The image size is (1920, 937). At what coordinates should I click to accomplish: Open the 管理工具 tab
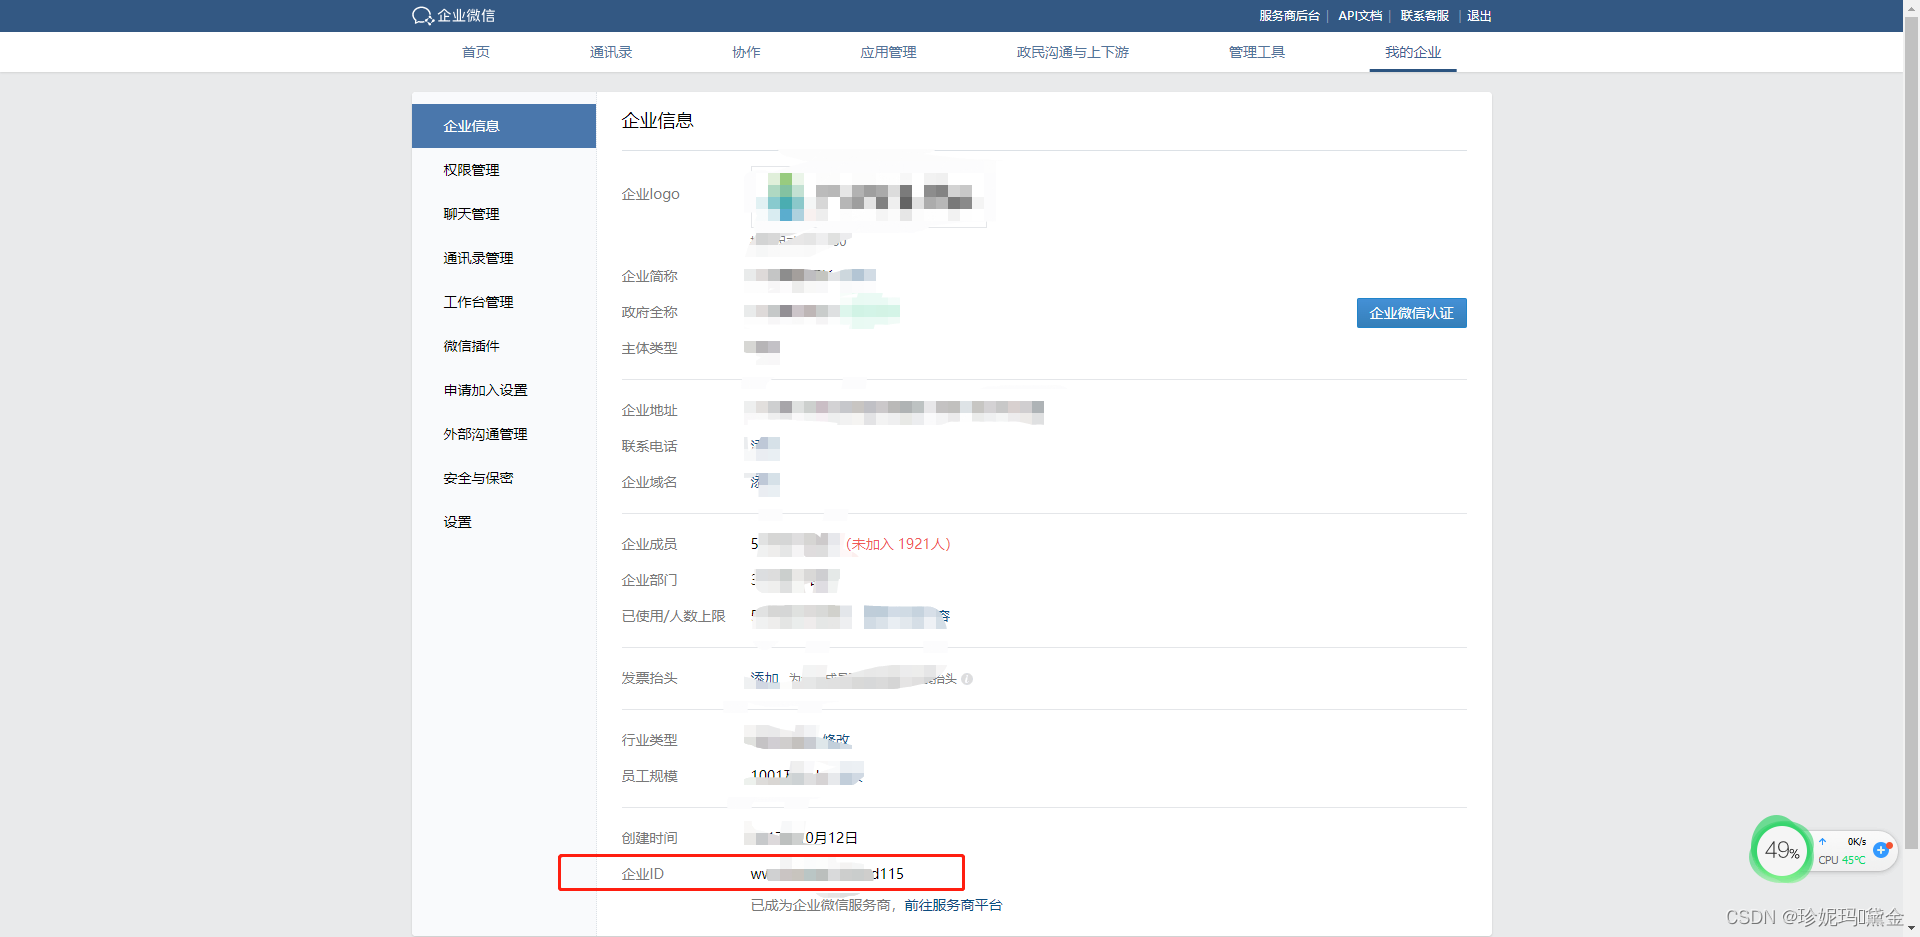click(x=1256, y=52)
